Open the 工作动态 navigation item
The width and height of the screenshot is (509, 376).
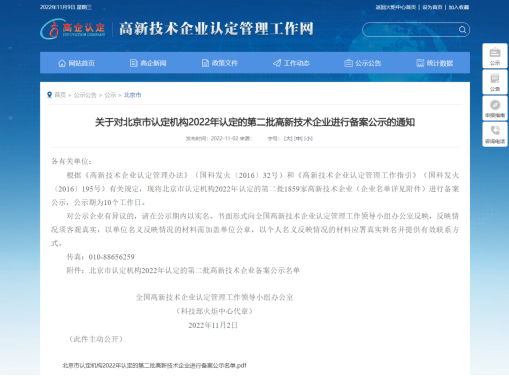click(x=291, y=63)
